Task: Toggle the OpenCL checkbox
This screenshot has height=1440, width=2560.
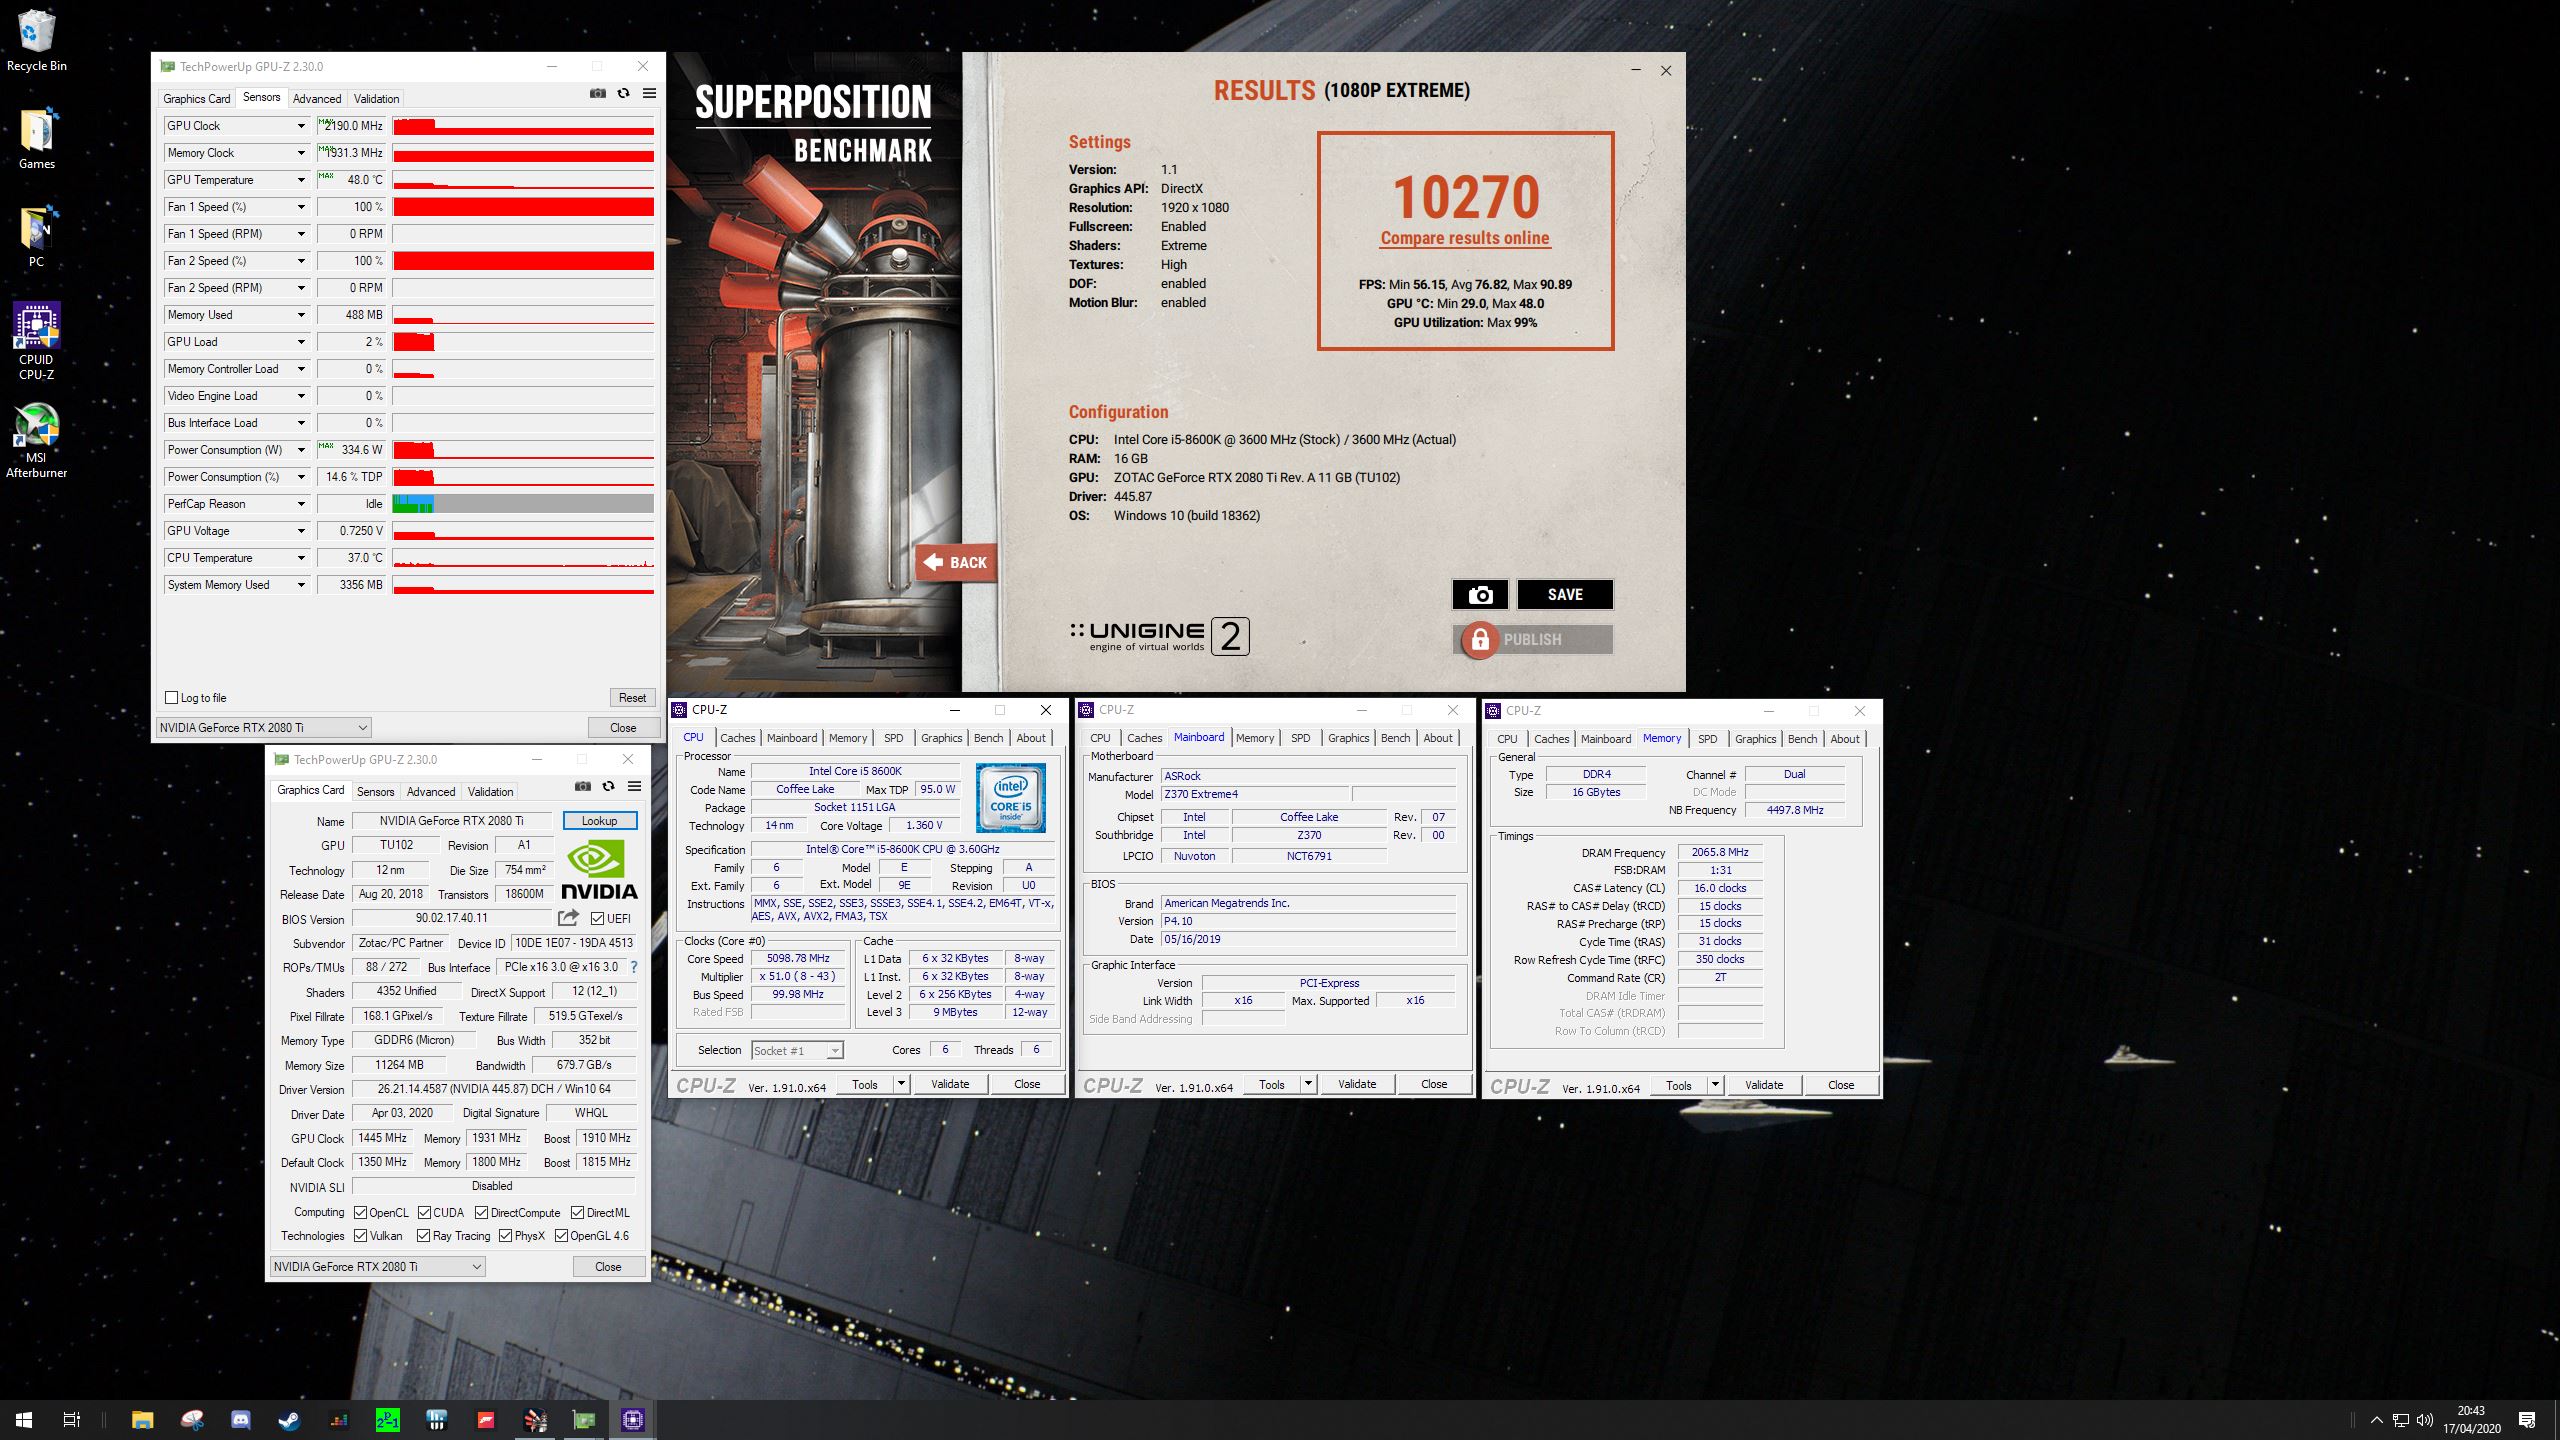Action: pos(360,1212)
